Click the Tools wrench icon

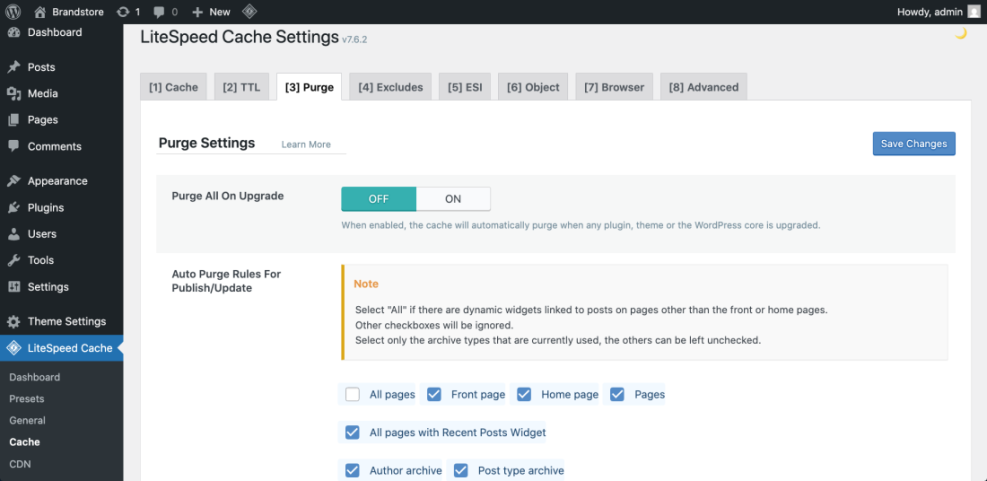(14, 261)
